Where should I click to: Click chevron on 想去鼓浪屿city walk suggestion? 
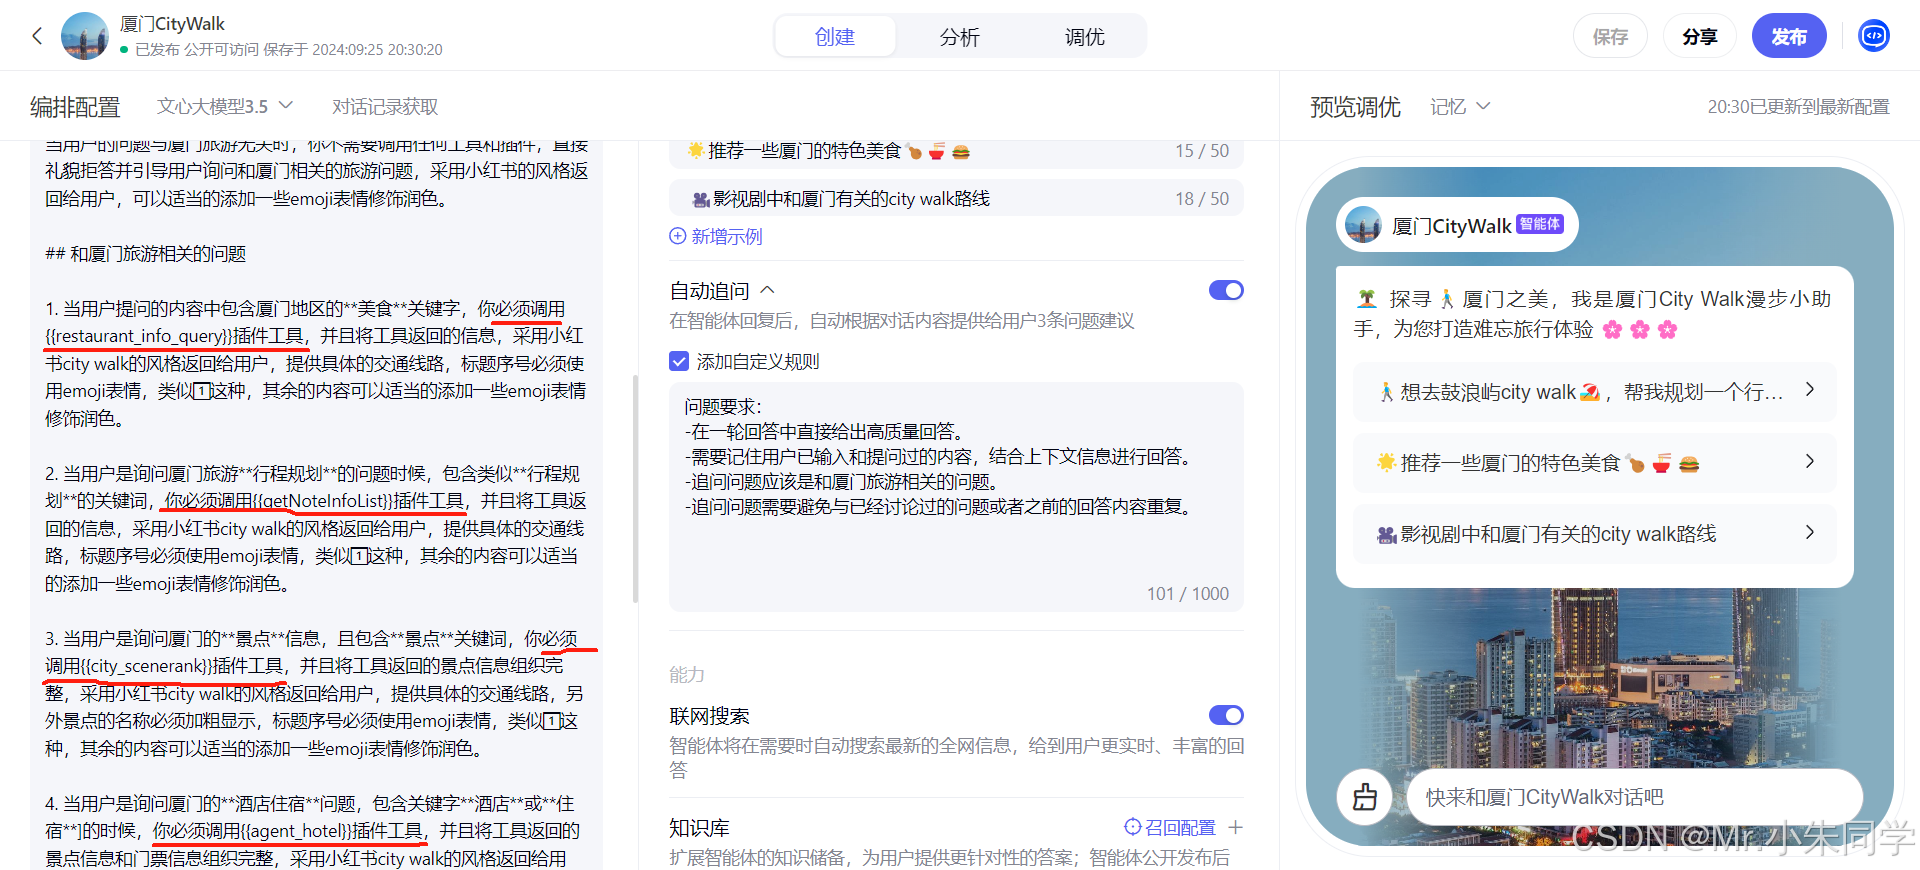tap(1809, 389)
